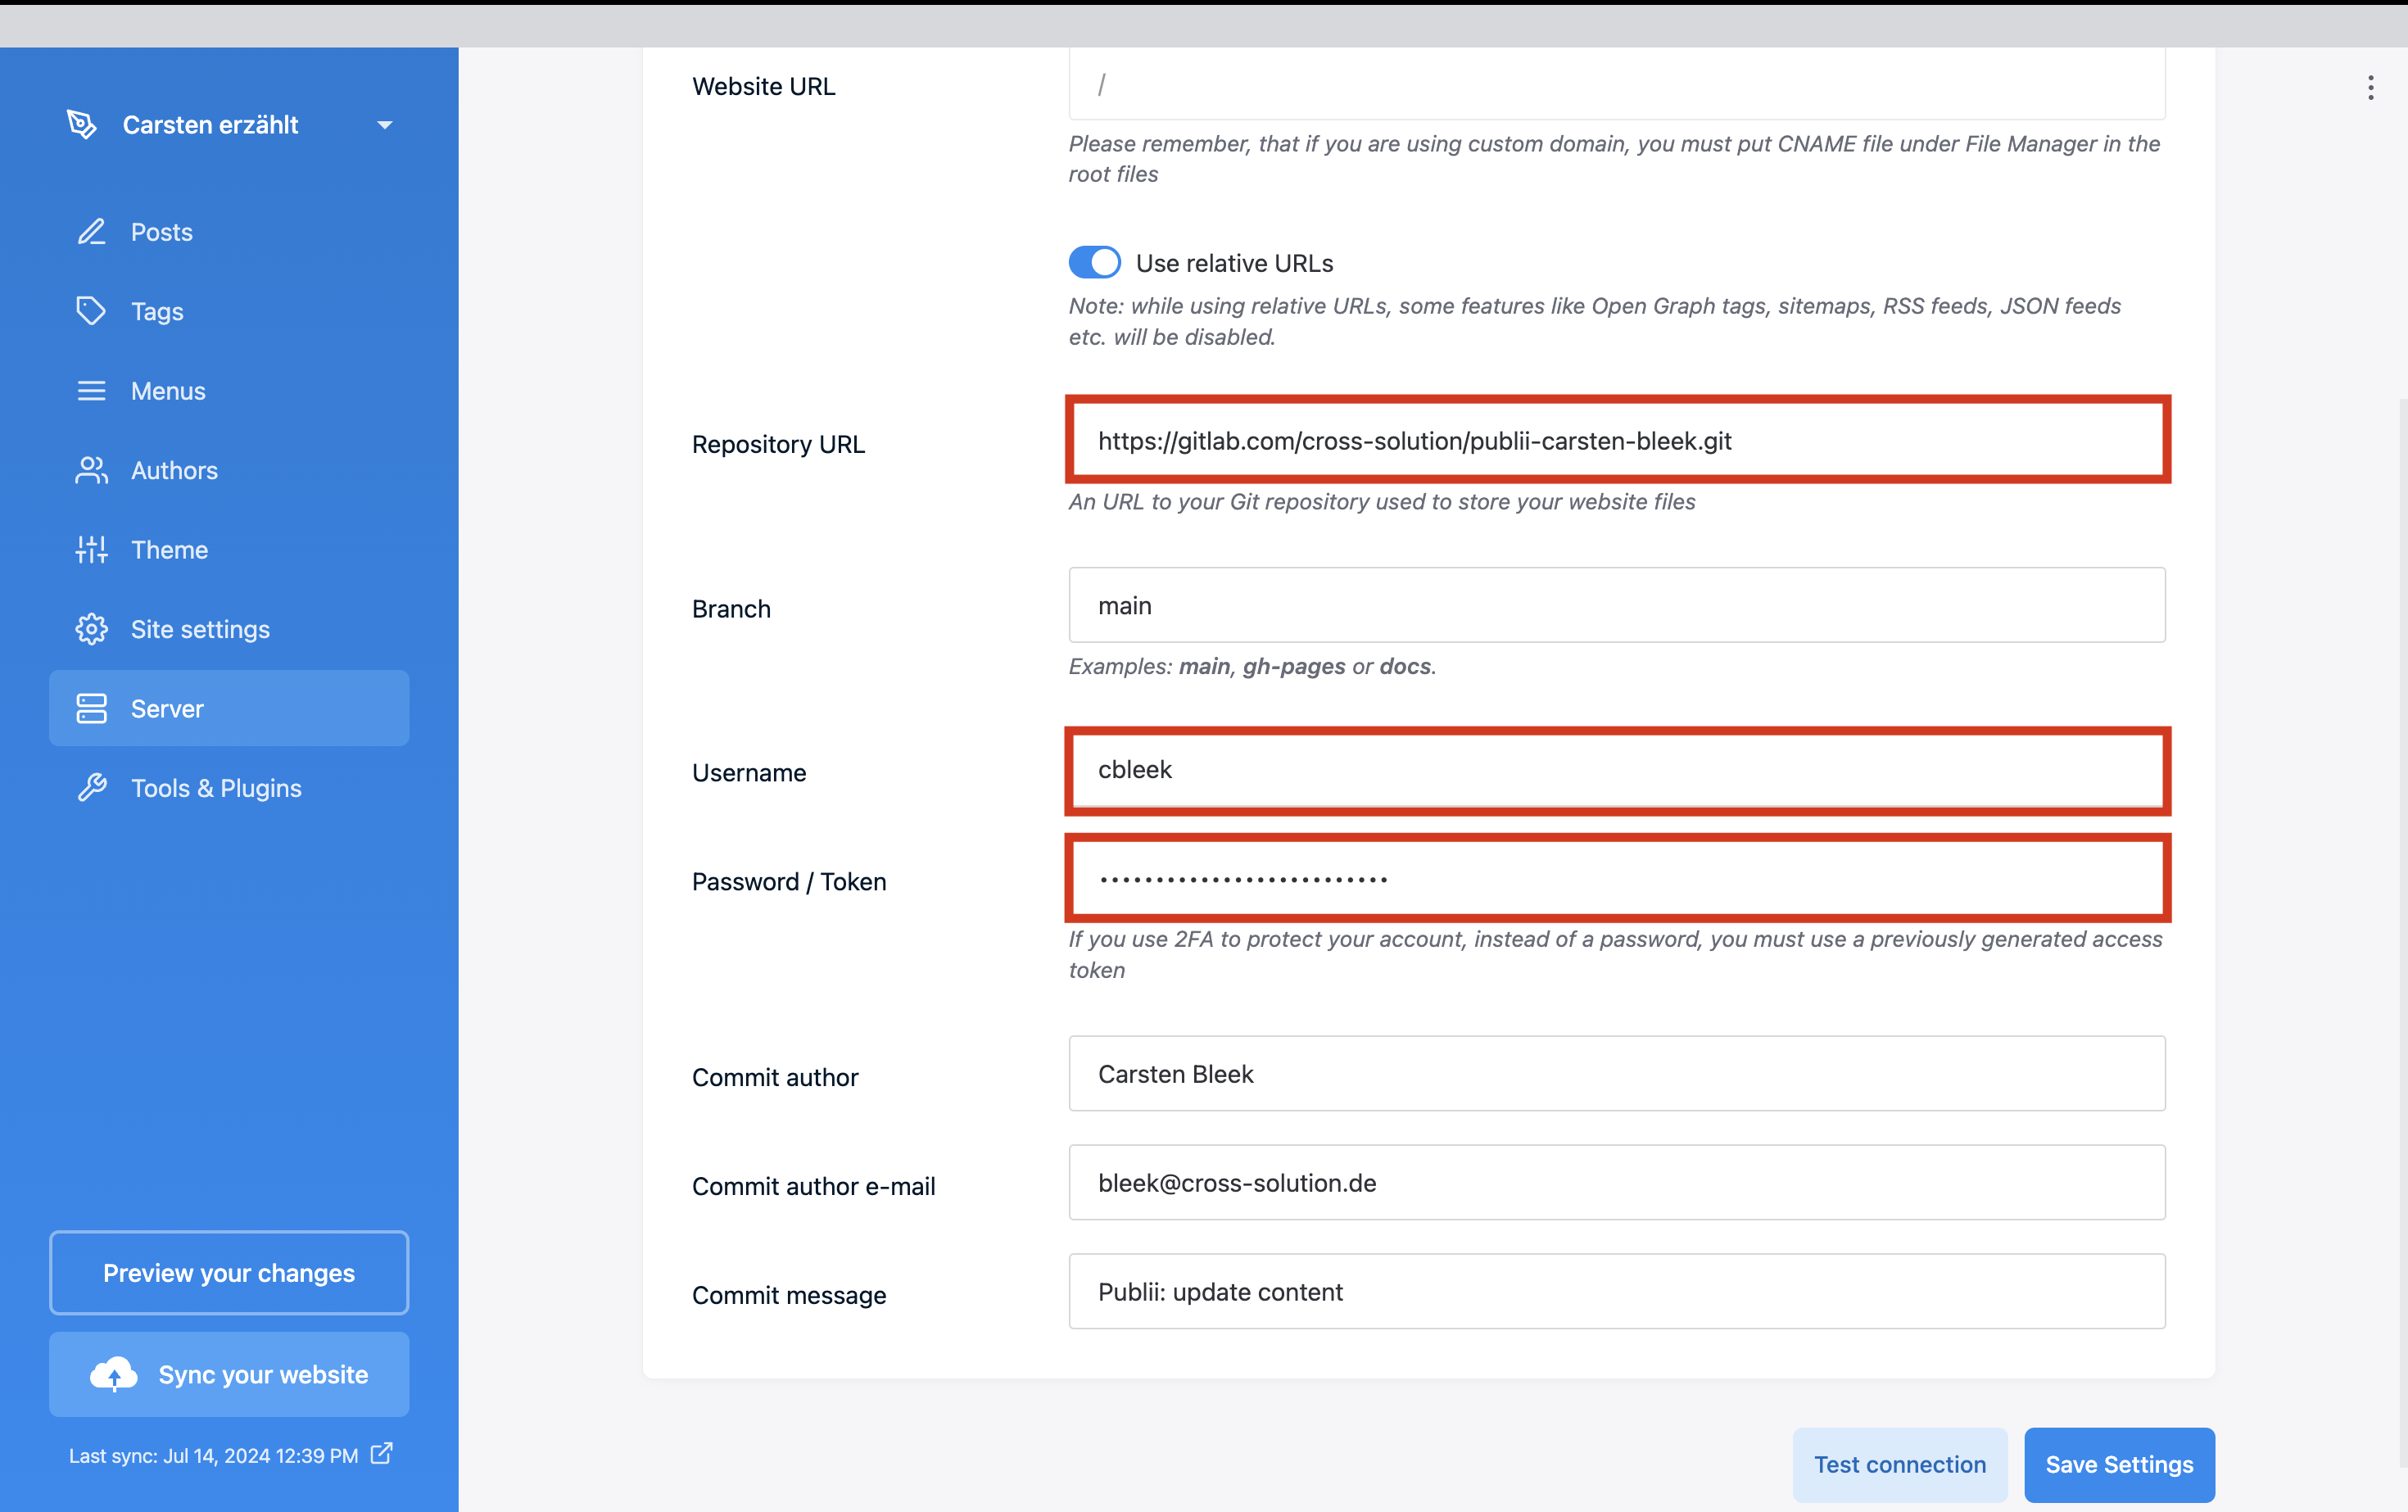Viewport: 2408px width, 1512px height.
Task: Focus the Password / Token field
Action: (1617, 879)
